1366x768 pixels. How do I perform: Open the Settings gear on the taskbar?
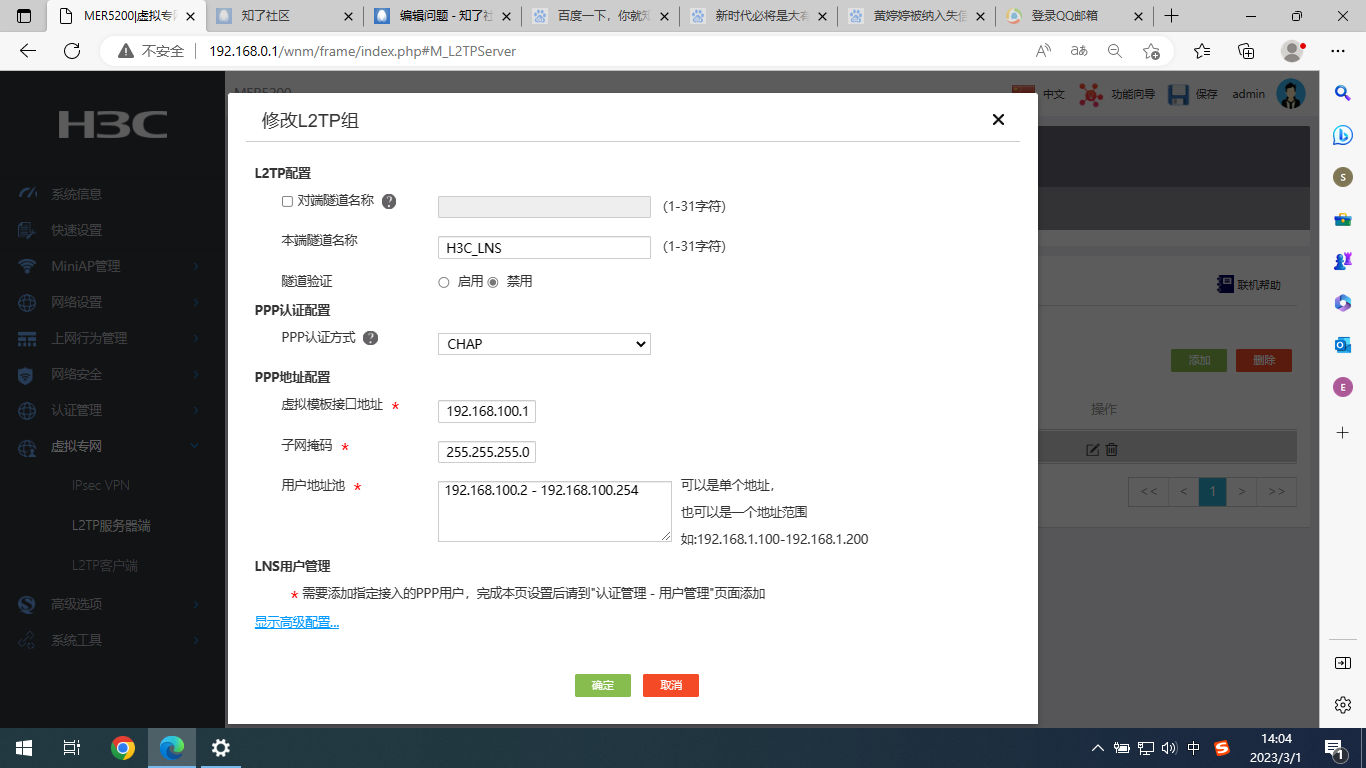pos(221,747)
